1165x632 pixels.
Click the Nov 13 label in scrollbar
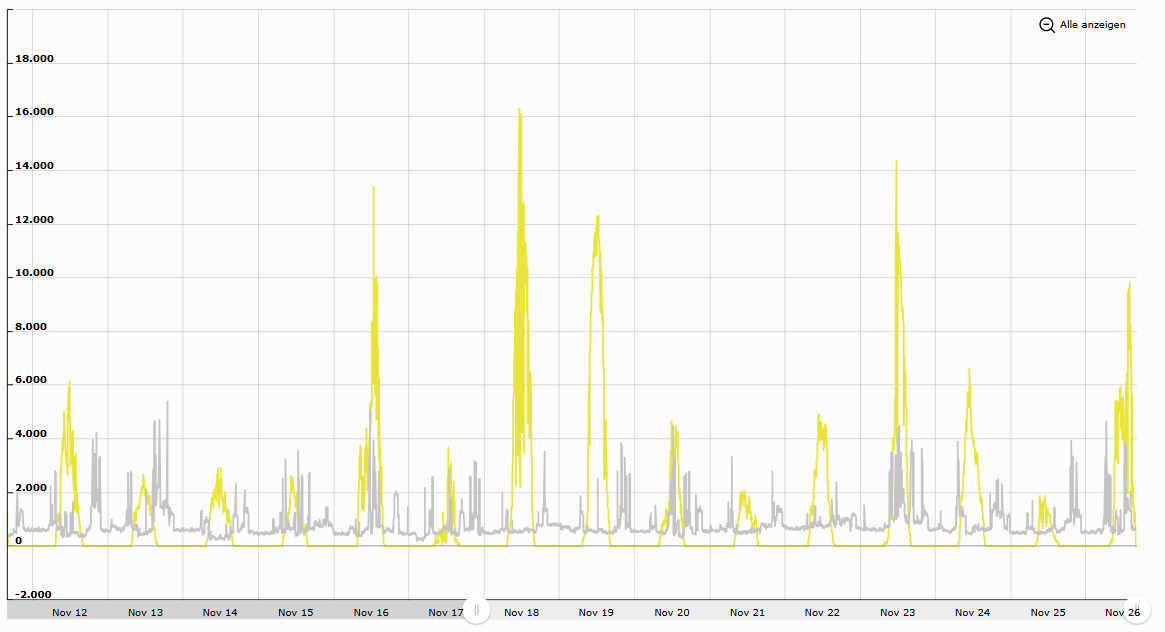(145, 613)
